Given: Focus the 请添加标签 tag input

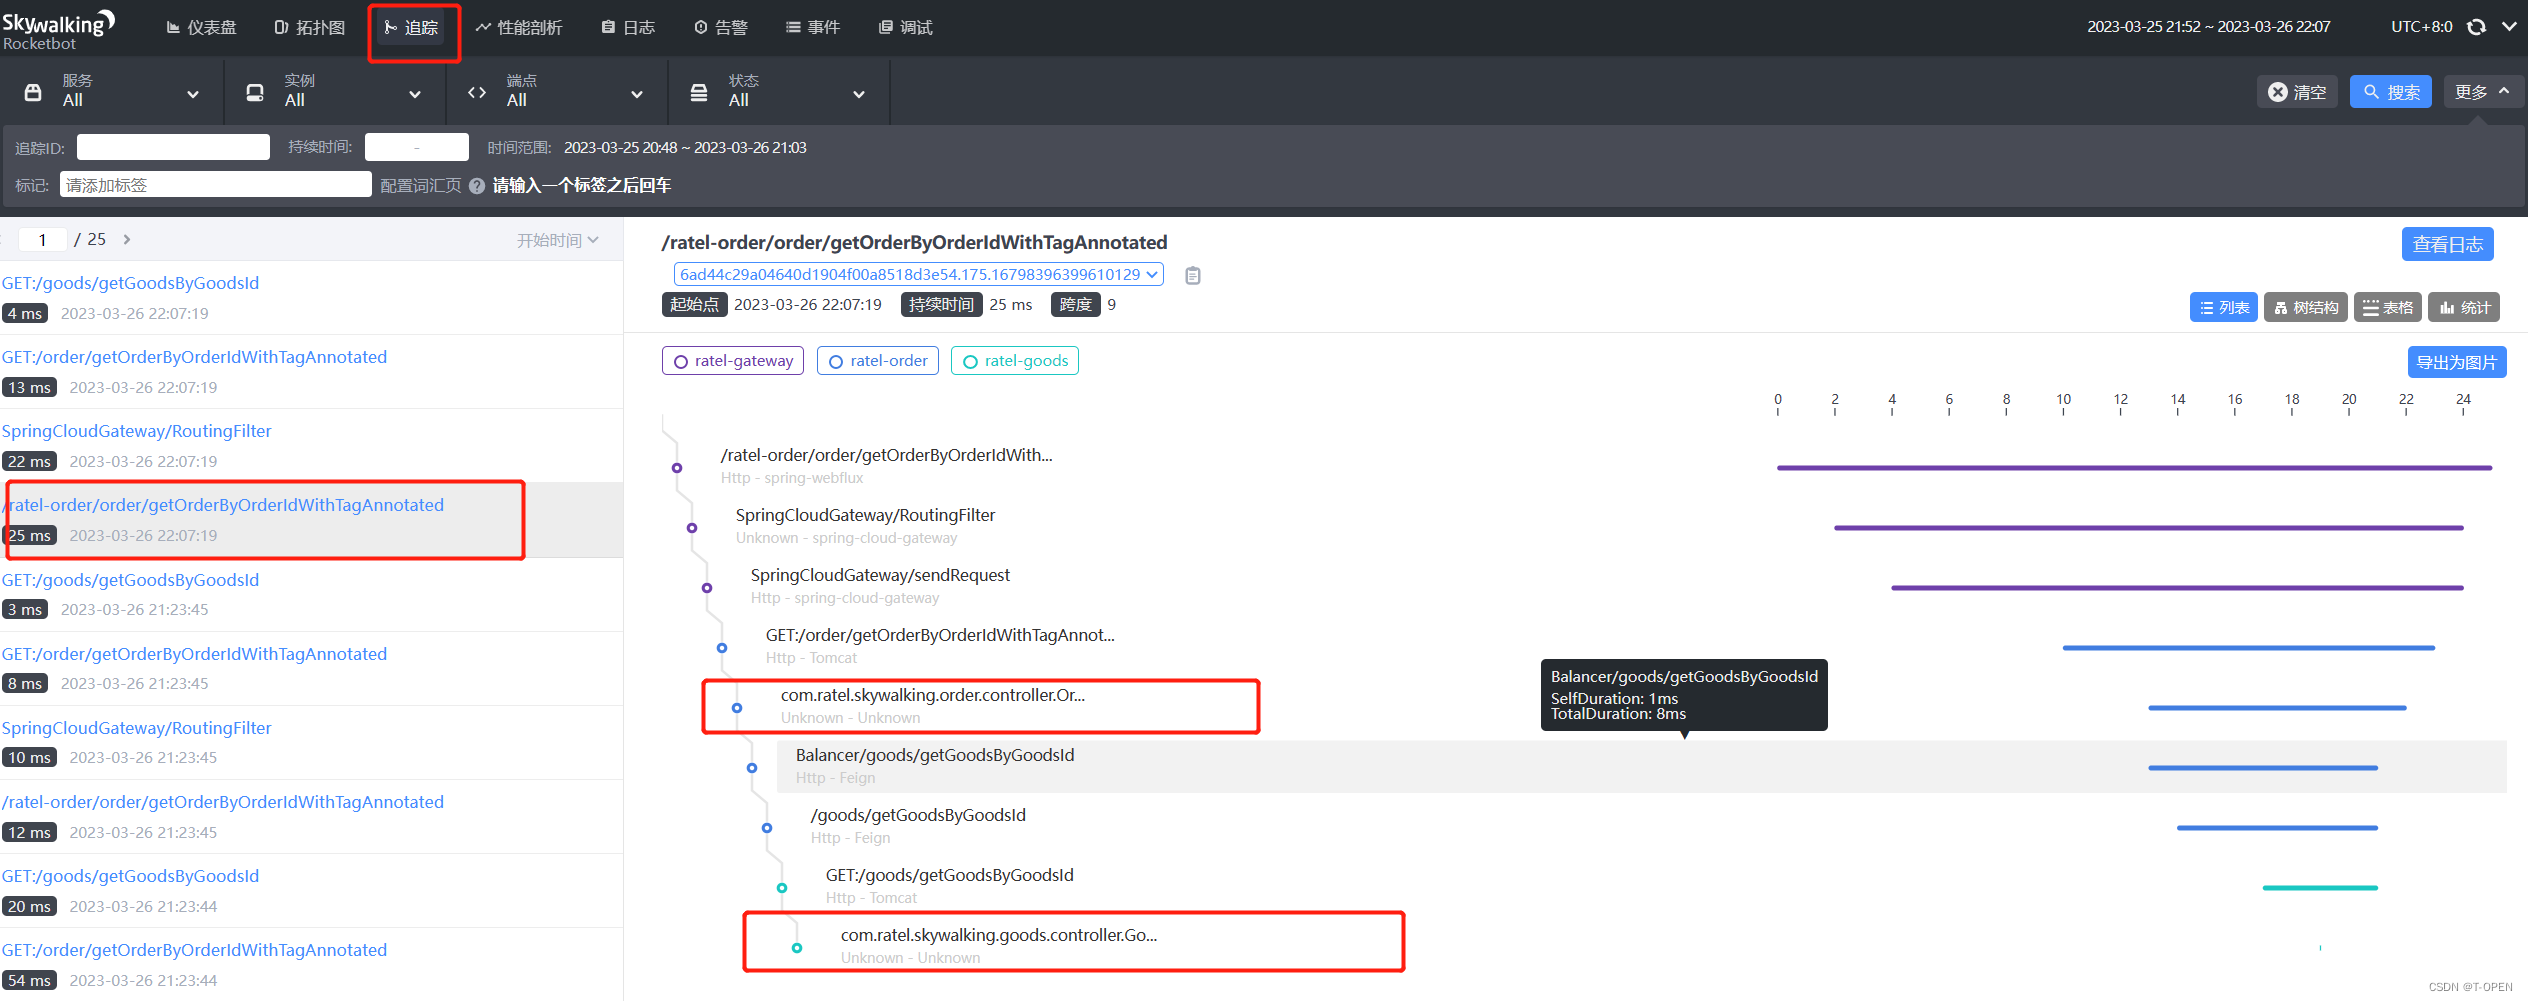Looking at the screenshot, I should click(216, 185).
